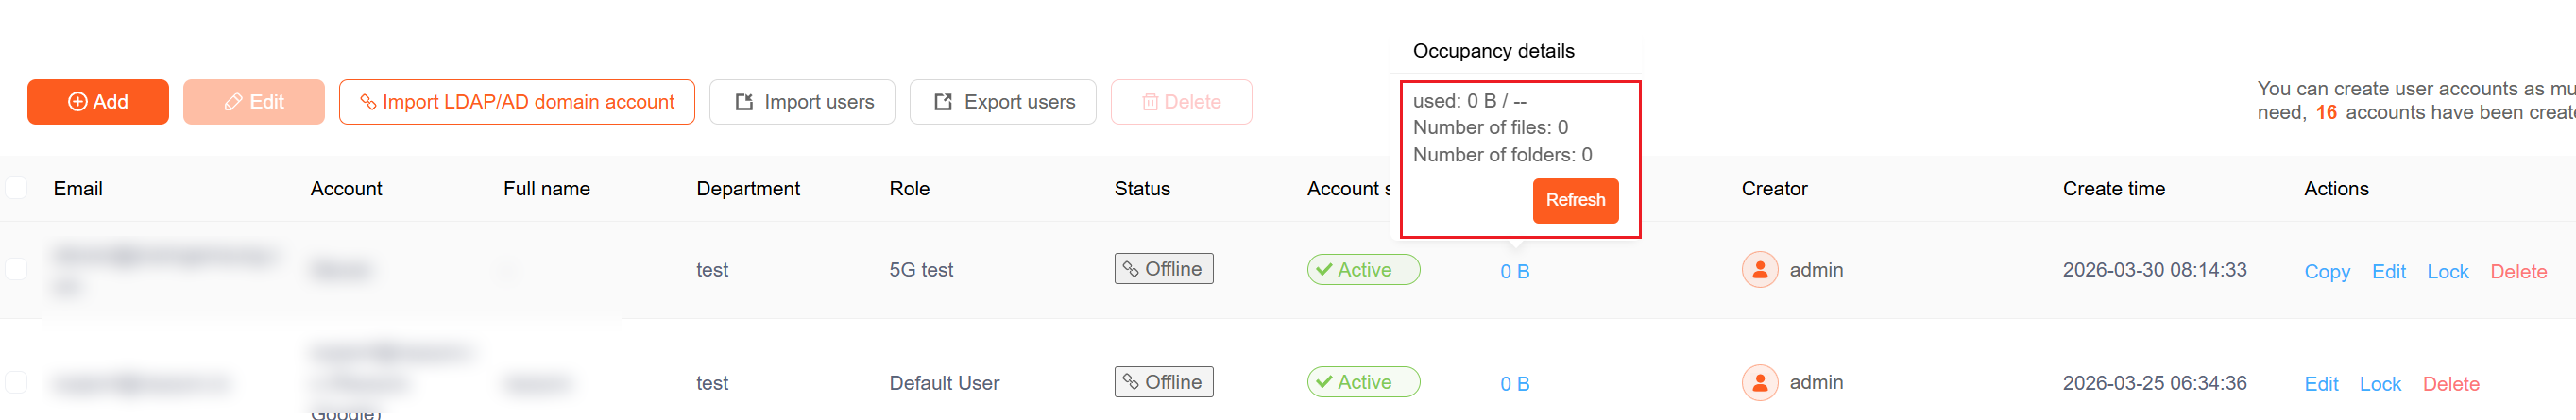
Task: Click Edit action in the Default User row
Action: [2320, 384]
